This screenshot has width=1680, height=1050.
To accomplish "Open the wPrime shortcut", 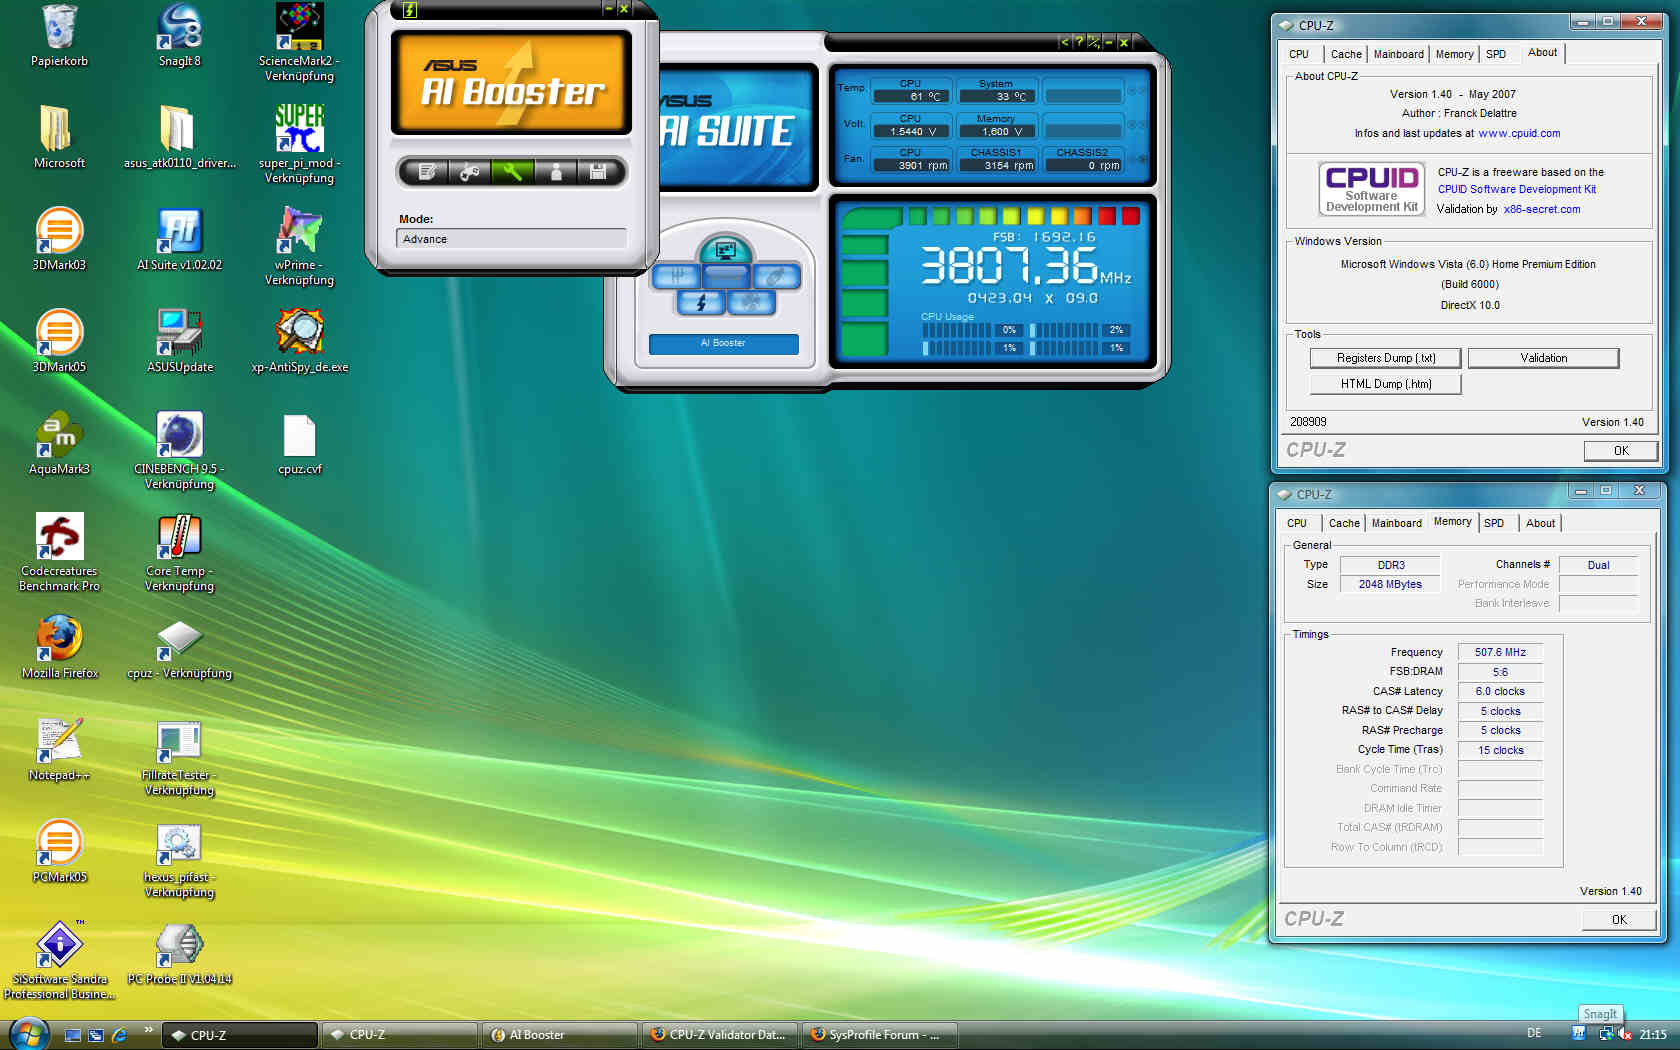I will coord(299,247).
